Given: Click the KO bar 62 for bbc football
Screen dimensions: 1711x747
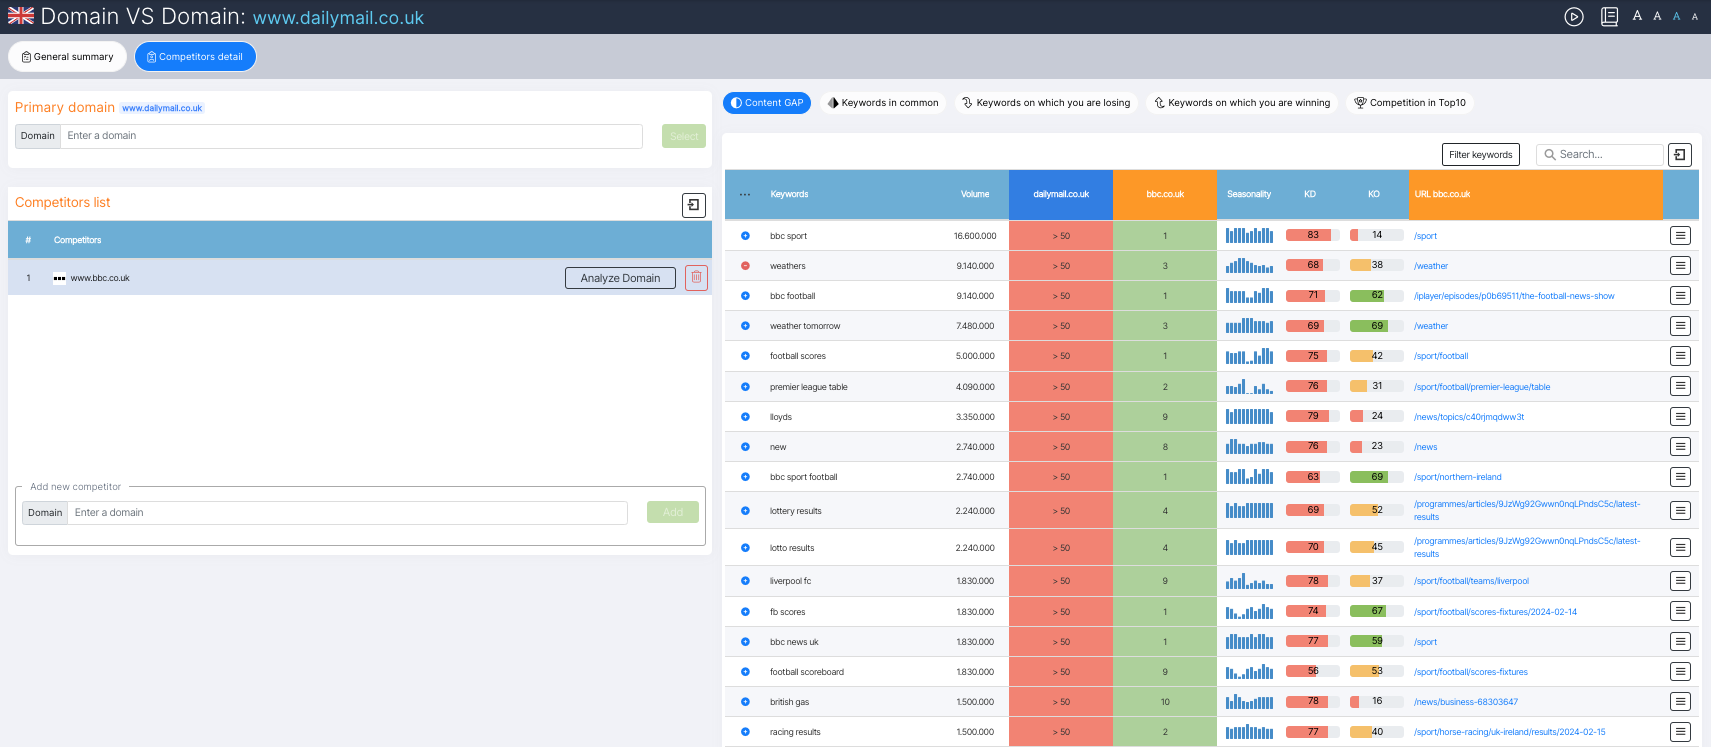Looking at the screenshot, I should (x=1376, y=296).
